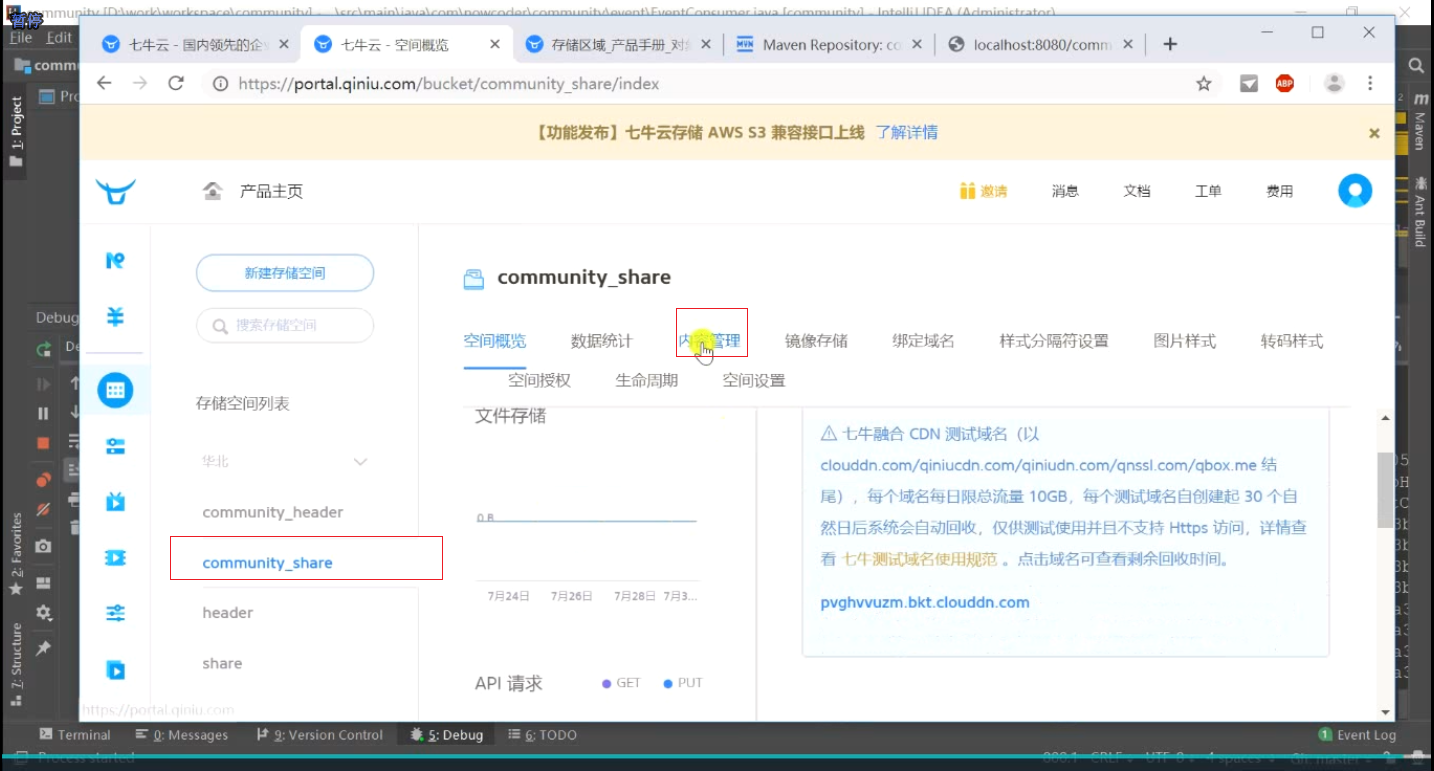The width and height of the screenshot is (1434, 771).
Task: Click the red Stop icon in IntelliJ Debug
Action: (x=43, y=442)
